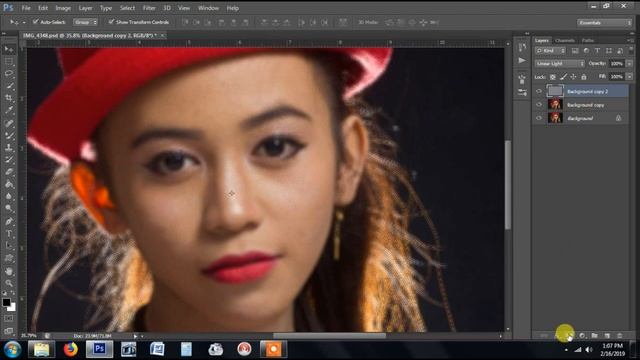This screenshot has width=640, height=360.
Task: Open the Actions panel play icon
Action: (522, 60)
